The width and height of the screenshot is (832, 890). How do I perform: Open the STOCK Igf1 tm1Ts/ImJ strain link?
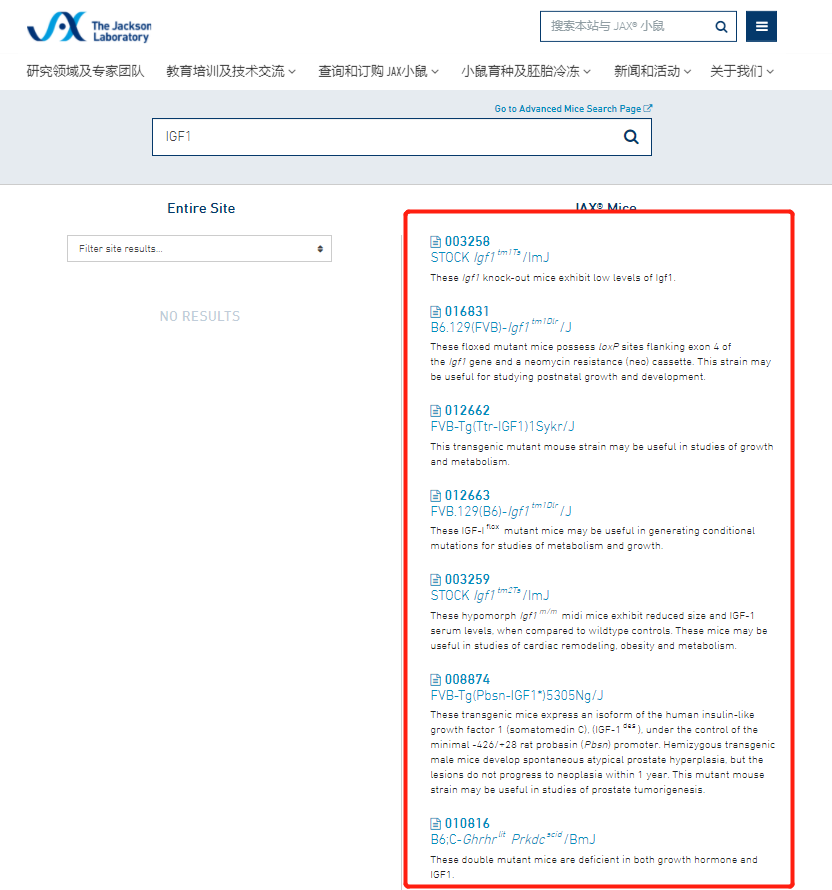click(490, 257)
